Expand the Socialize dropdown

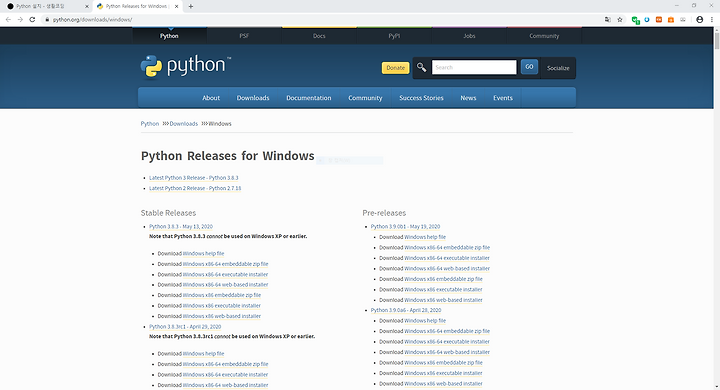pos(558,68)
